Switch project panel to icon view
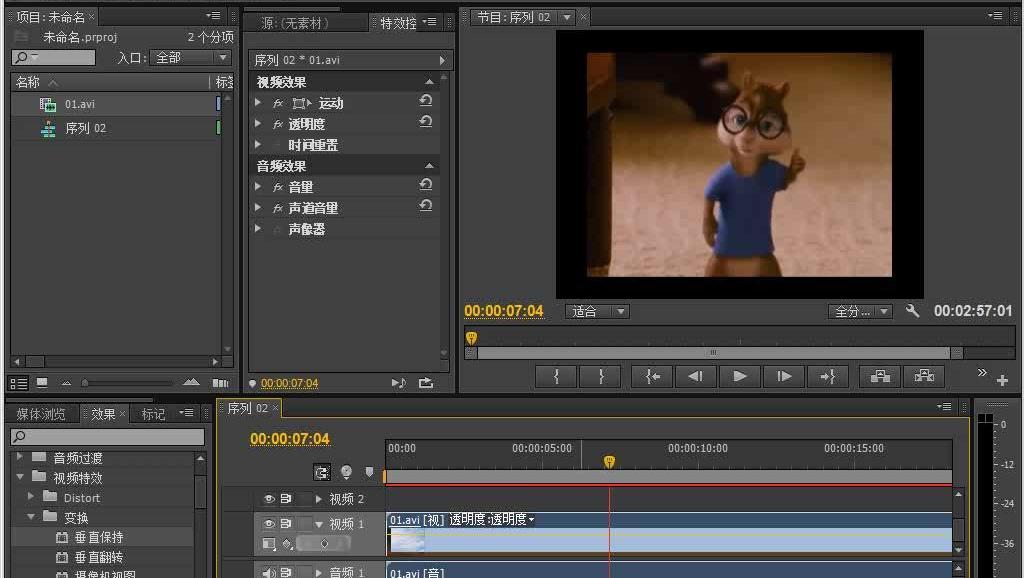 click(x=42, y=383)
